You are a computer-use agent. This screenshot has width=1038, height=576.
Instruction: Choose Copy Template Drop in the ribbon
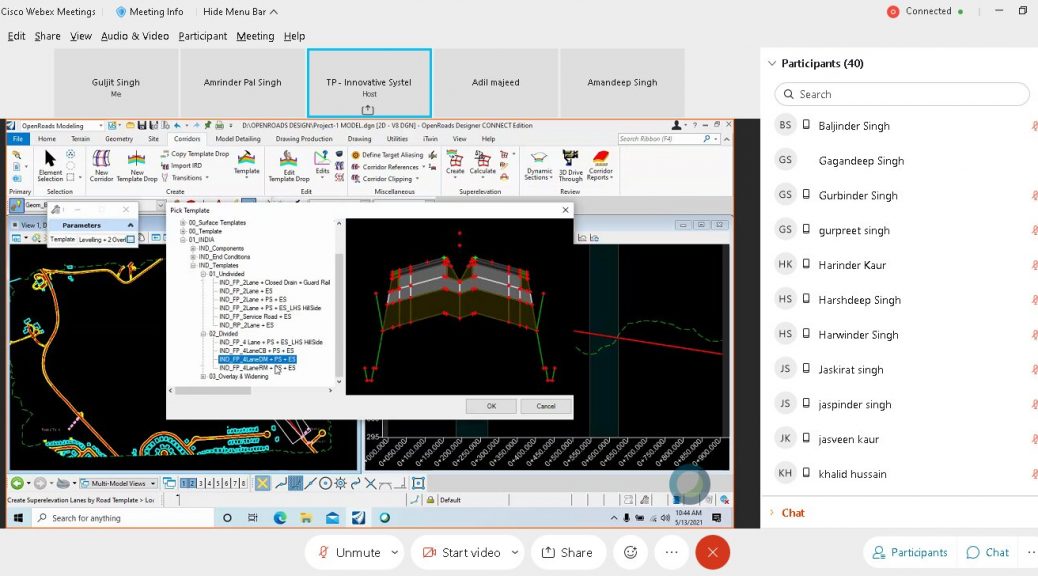[195, 154]
